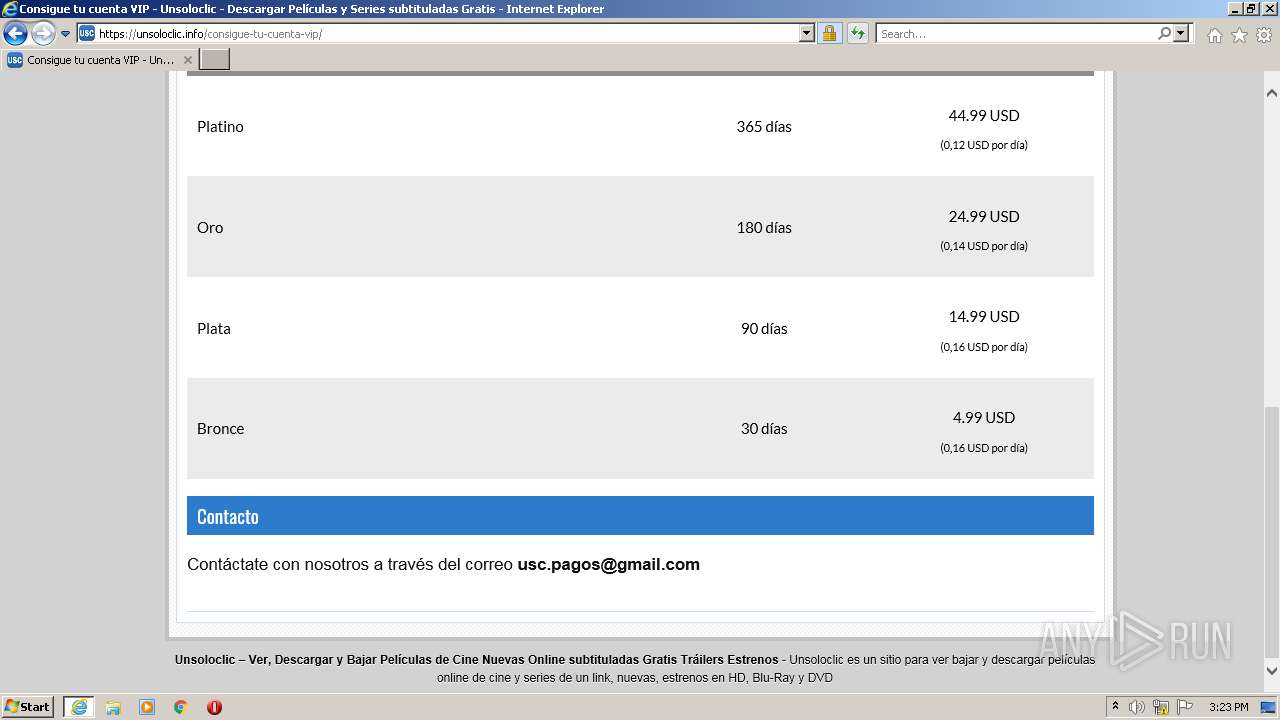Screen dimensions: 1280x720
Task: Click the Action Center flag icon
Action: [x=1185, y=707]
